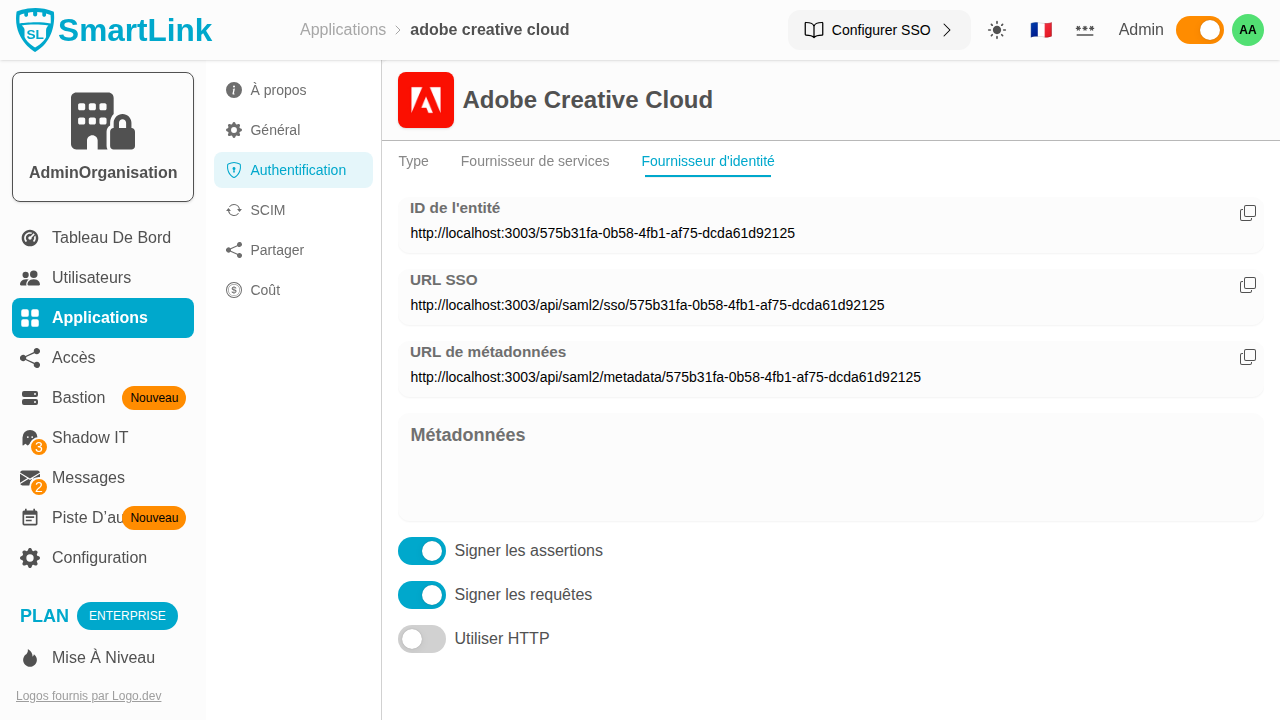This screenshot has width=1280, height=720.
Task: Click the AA user avatar
Action: [1247, 30]
